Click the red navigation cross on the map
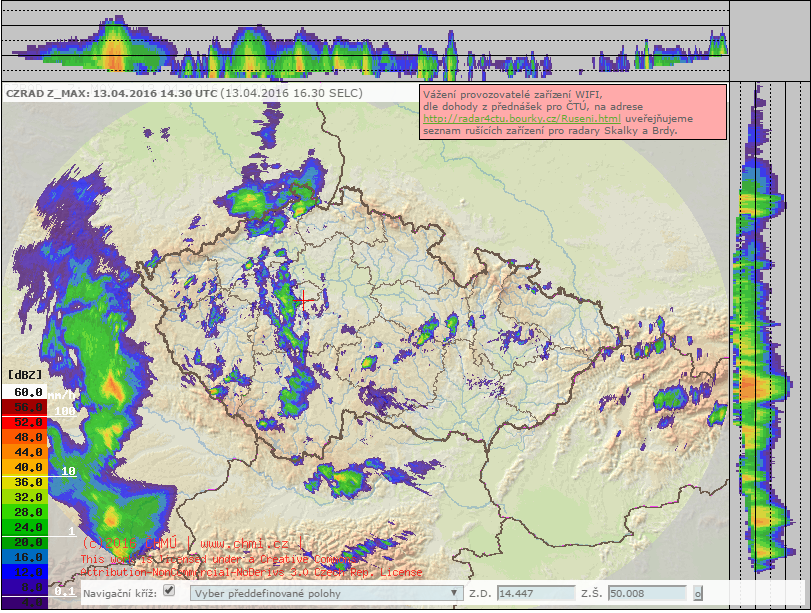Viewport: 811px width, 613px height. click(x=304, y=300)
